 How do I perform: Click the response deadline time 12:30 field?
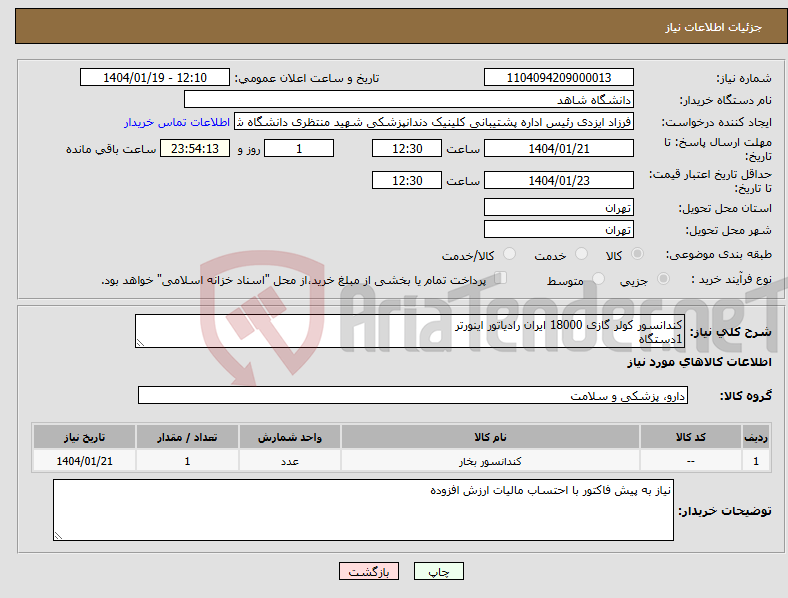click(407, 148)
